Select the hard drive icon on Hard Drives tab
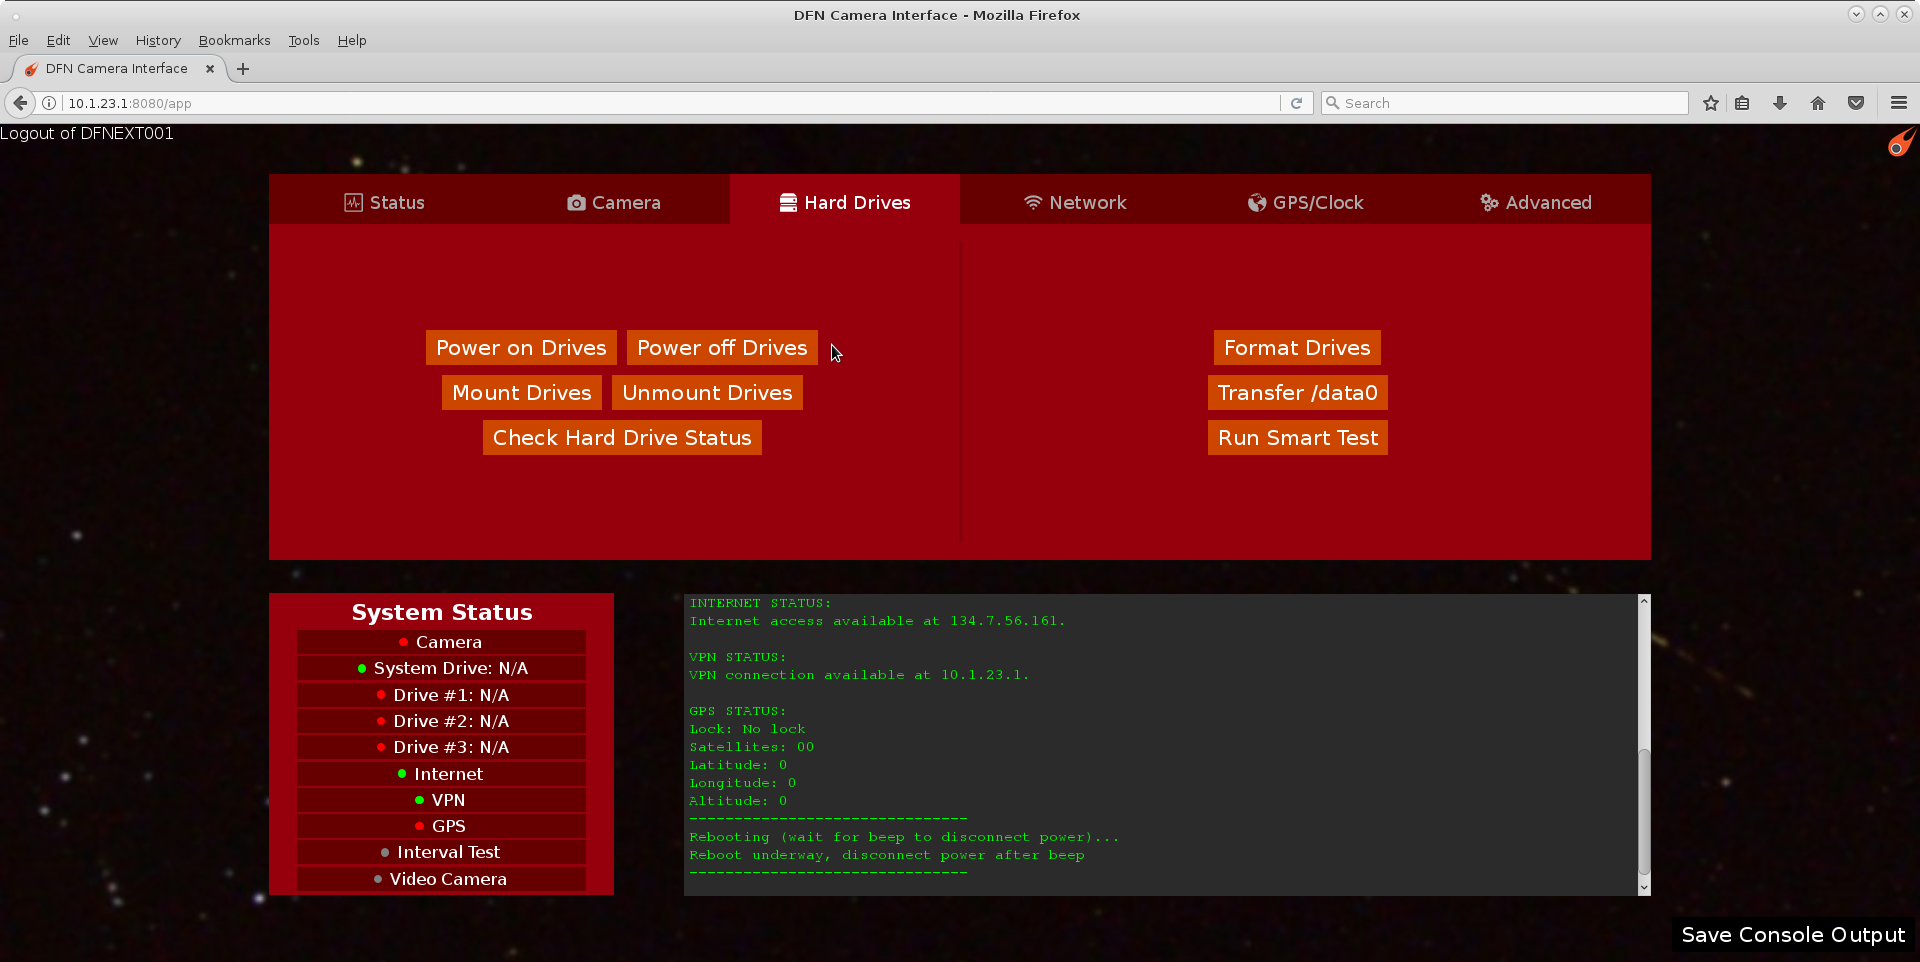Viewport: 1920px width, 962px height. click(x=786, y=202)
